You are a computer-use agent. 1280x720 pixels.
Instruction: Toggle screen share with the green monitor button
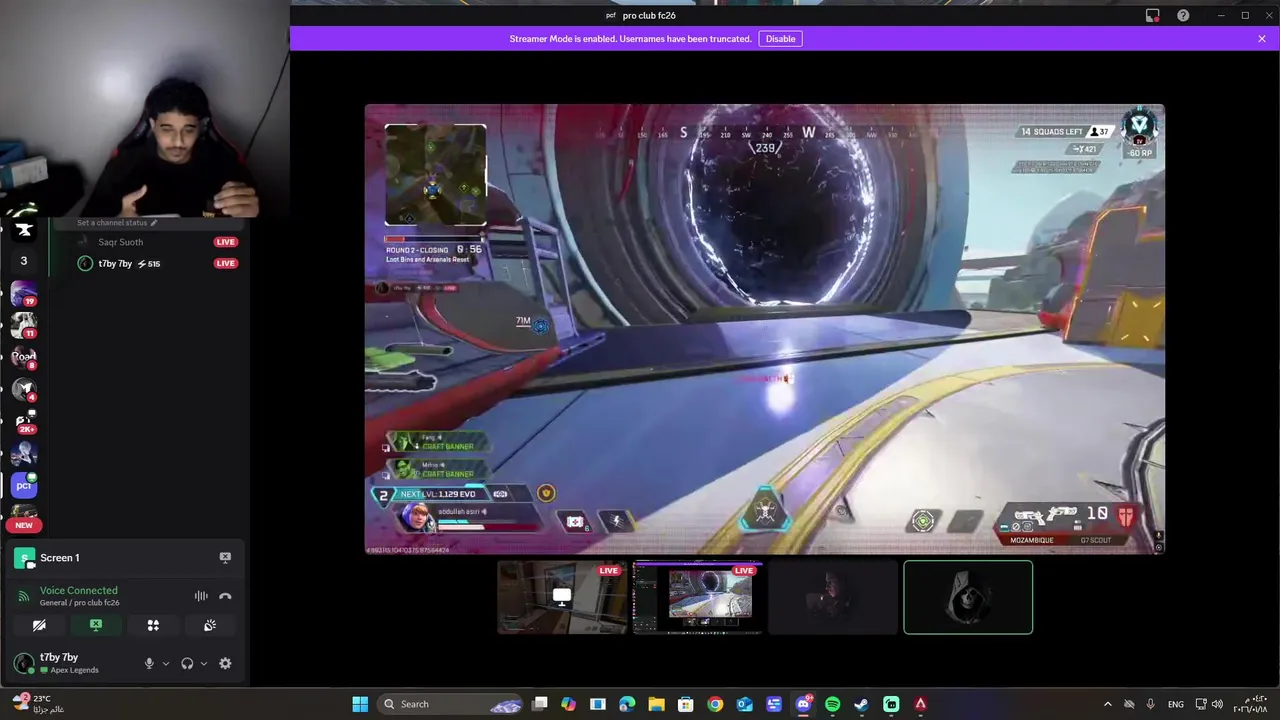tap(96, 625)
